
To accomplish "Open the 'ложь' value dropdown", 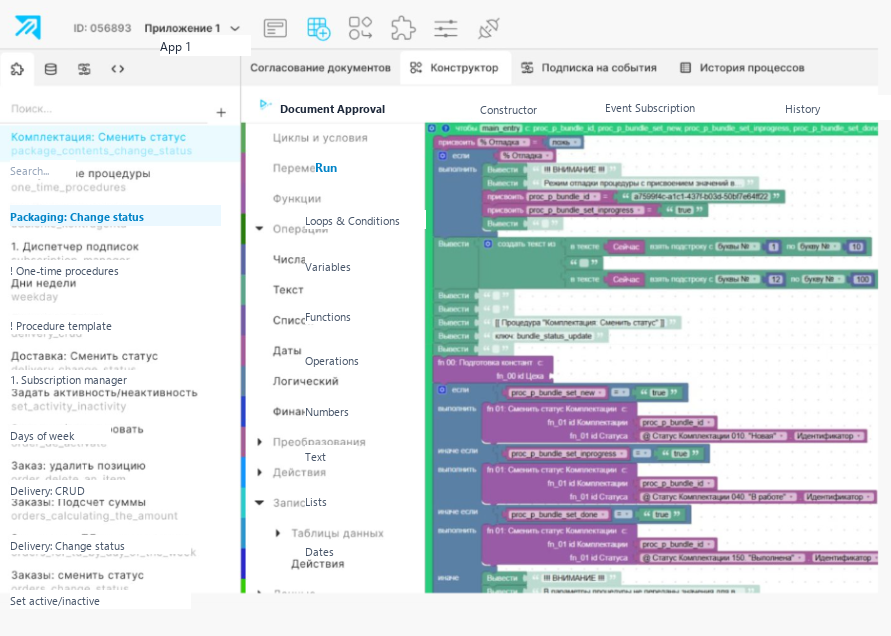I will (565, 142).
